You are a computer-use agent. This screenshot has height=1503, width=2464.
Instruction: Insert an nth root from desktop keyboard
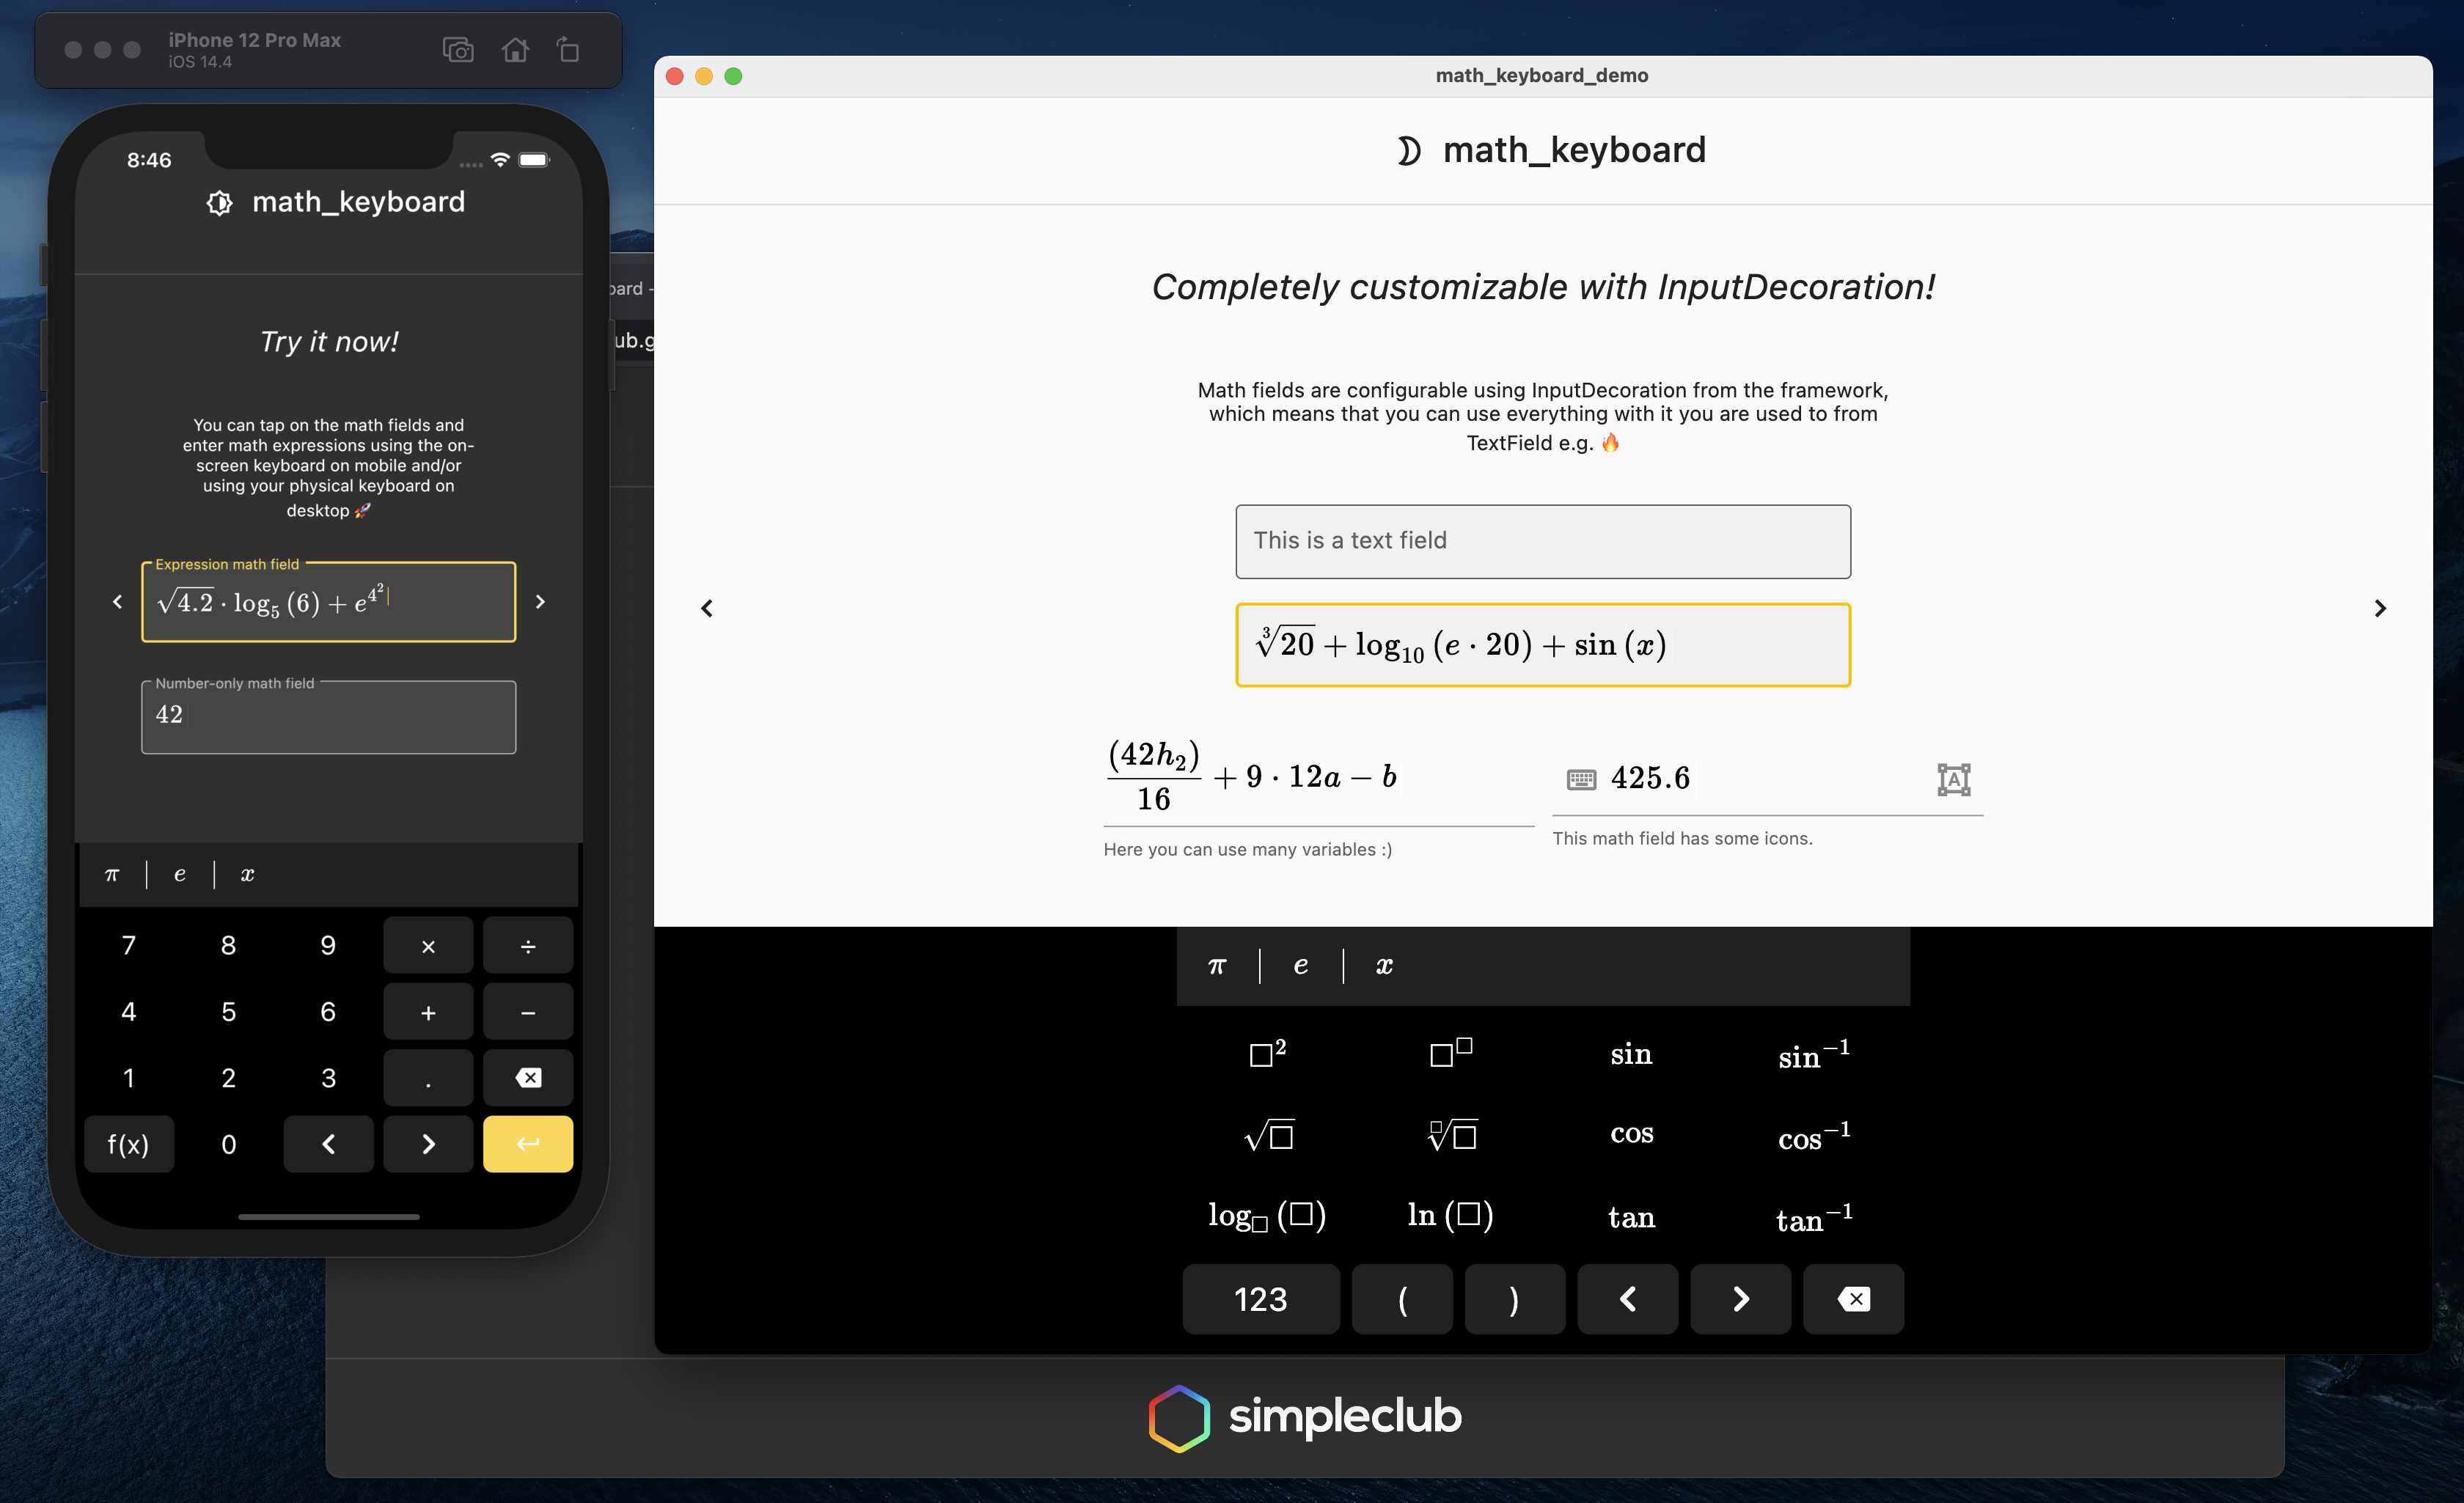pos(1451,1135)
